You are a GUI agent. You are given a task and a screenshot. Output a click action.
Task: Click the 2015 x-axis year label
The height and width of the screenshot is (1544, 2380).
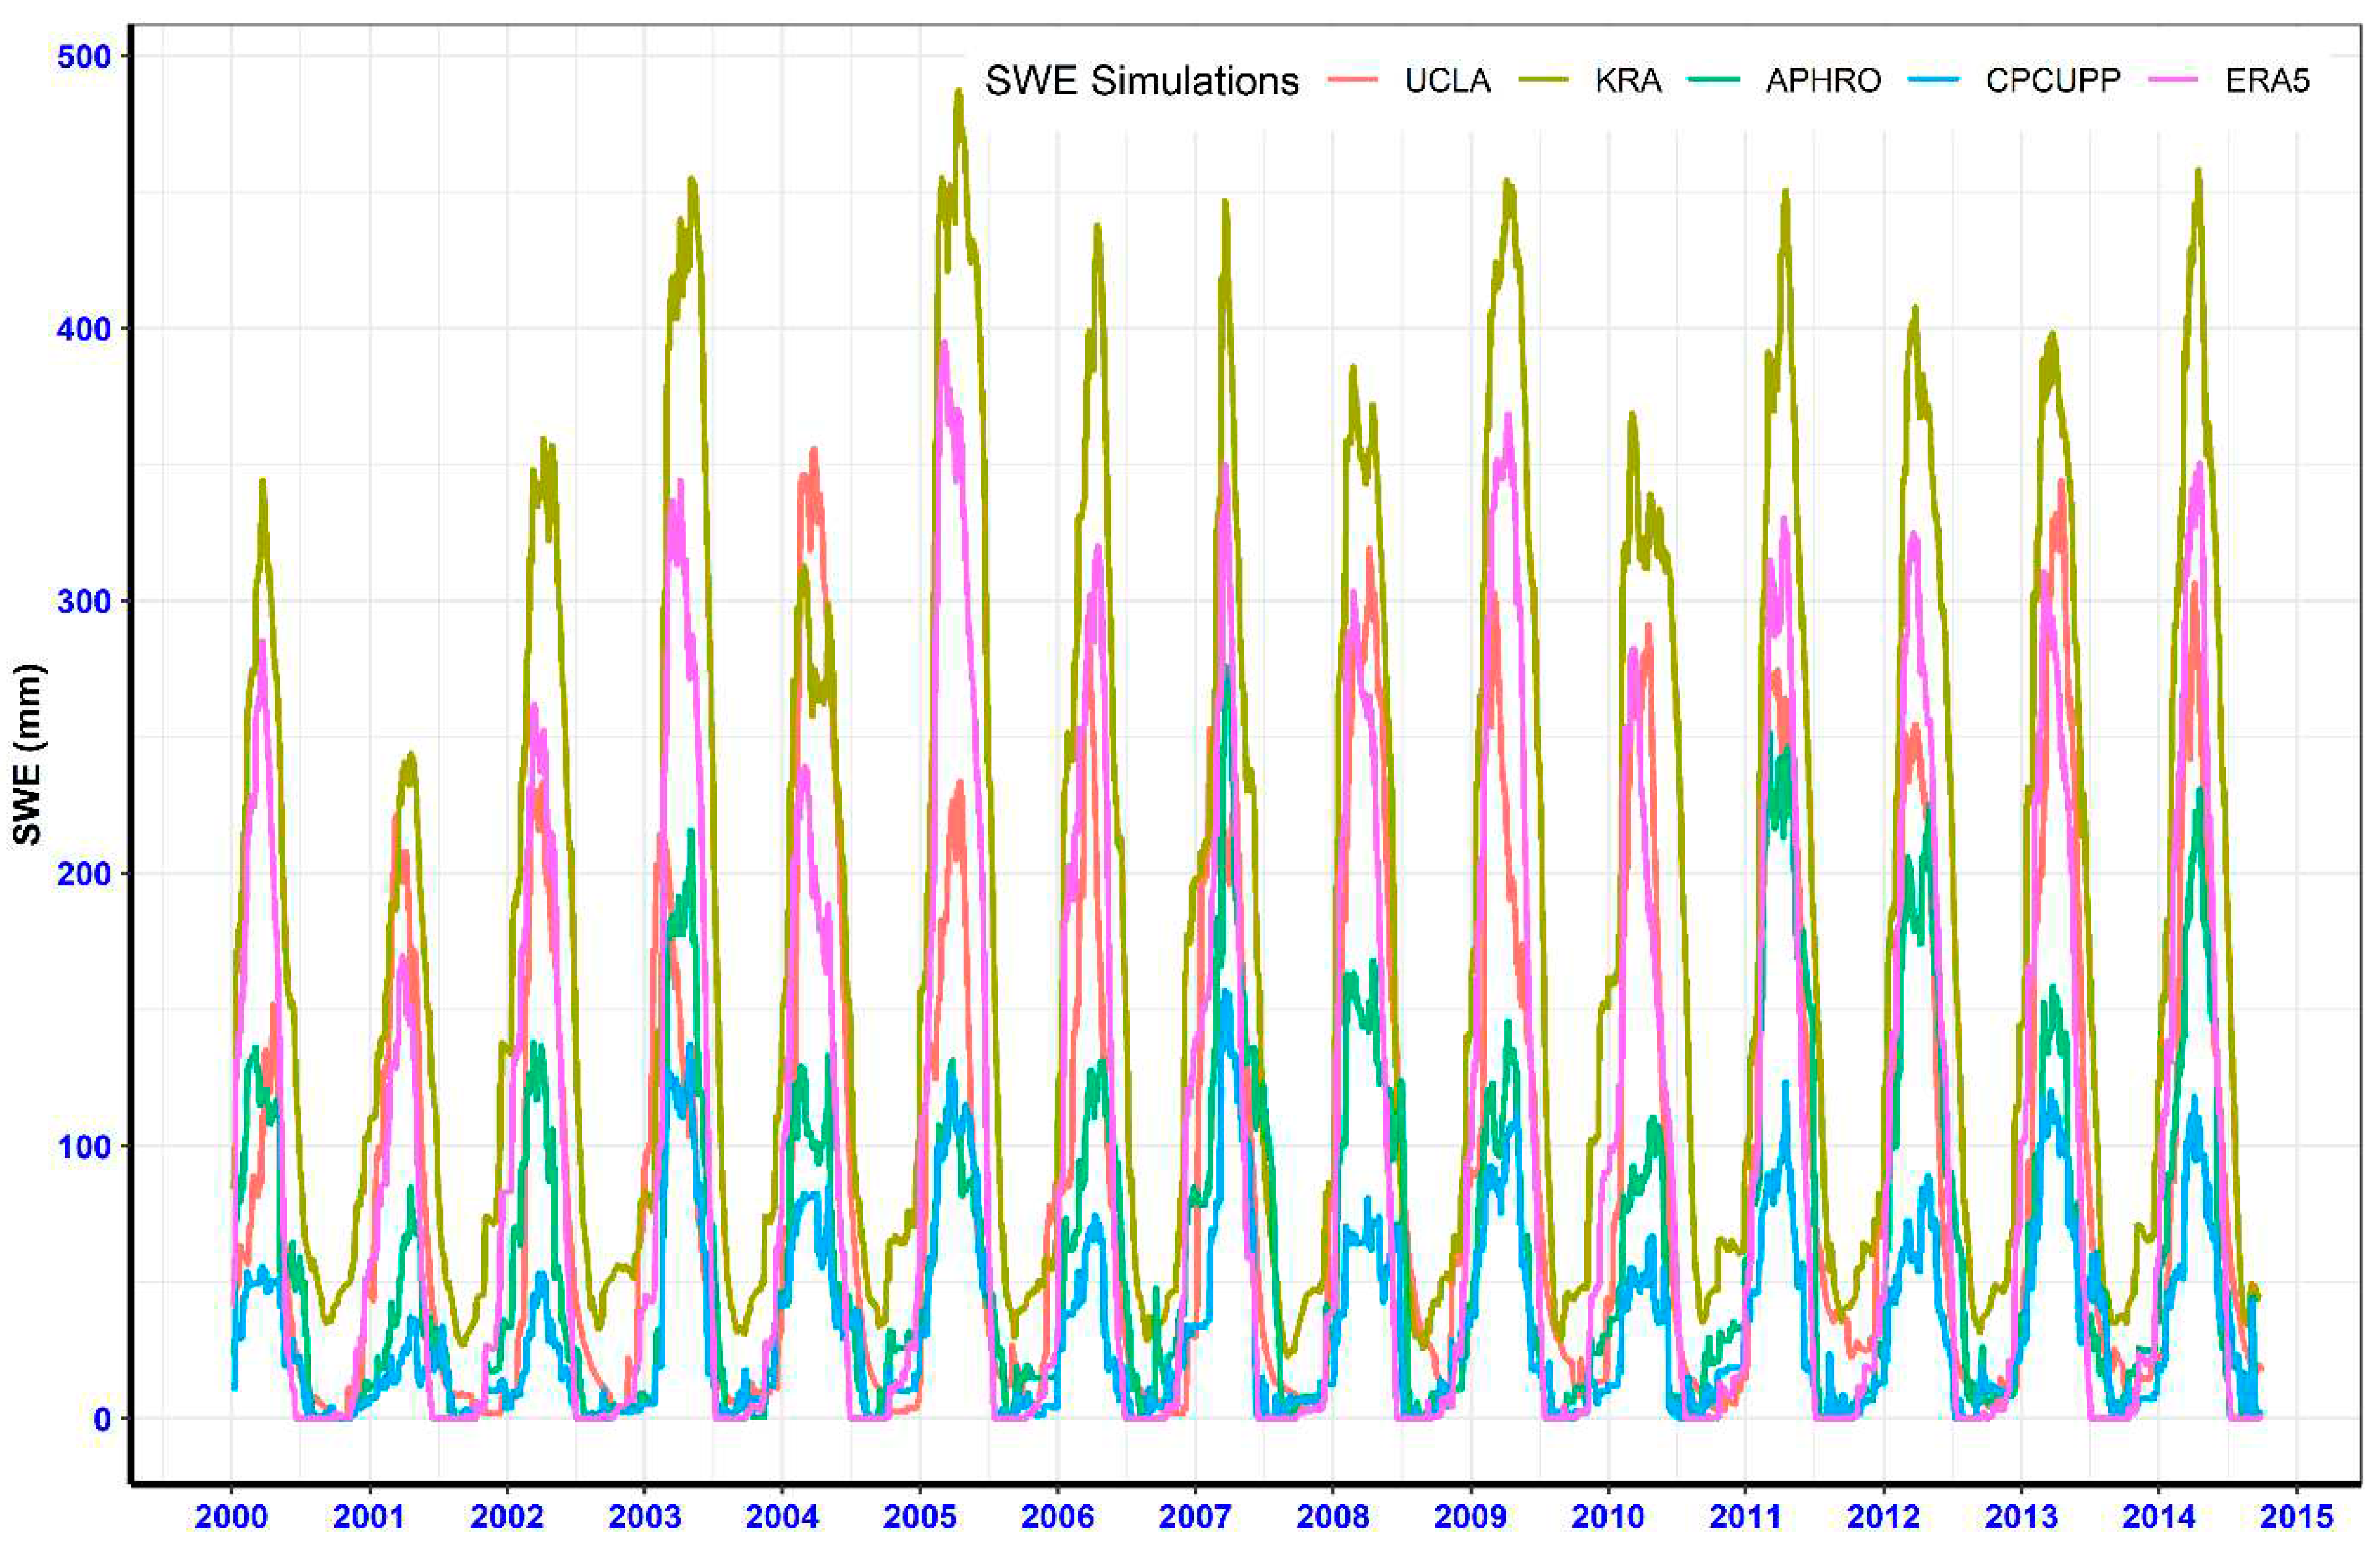tap(2296, 1516)
